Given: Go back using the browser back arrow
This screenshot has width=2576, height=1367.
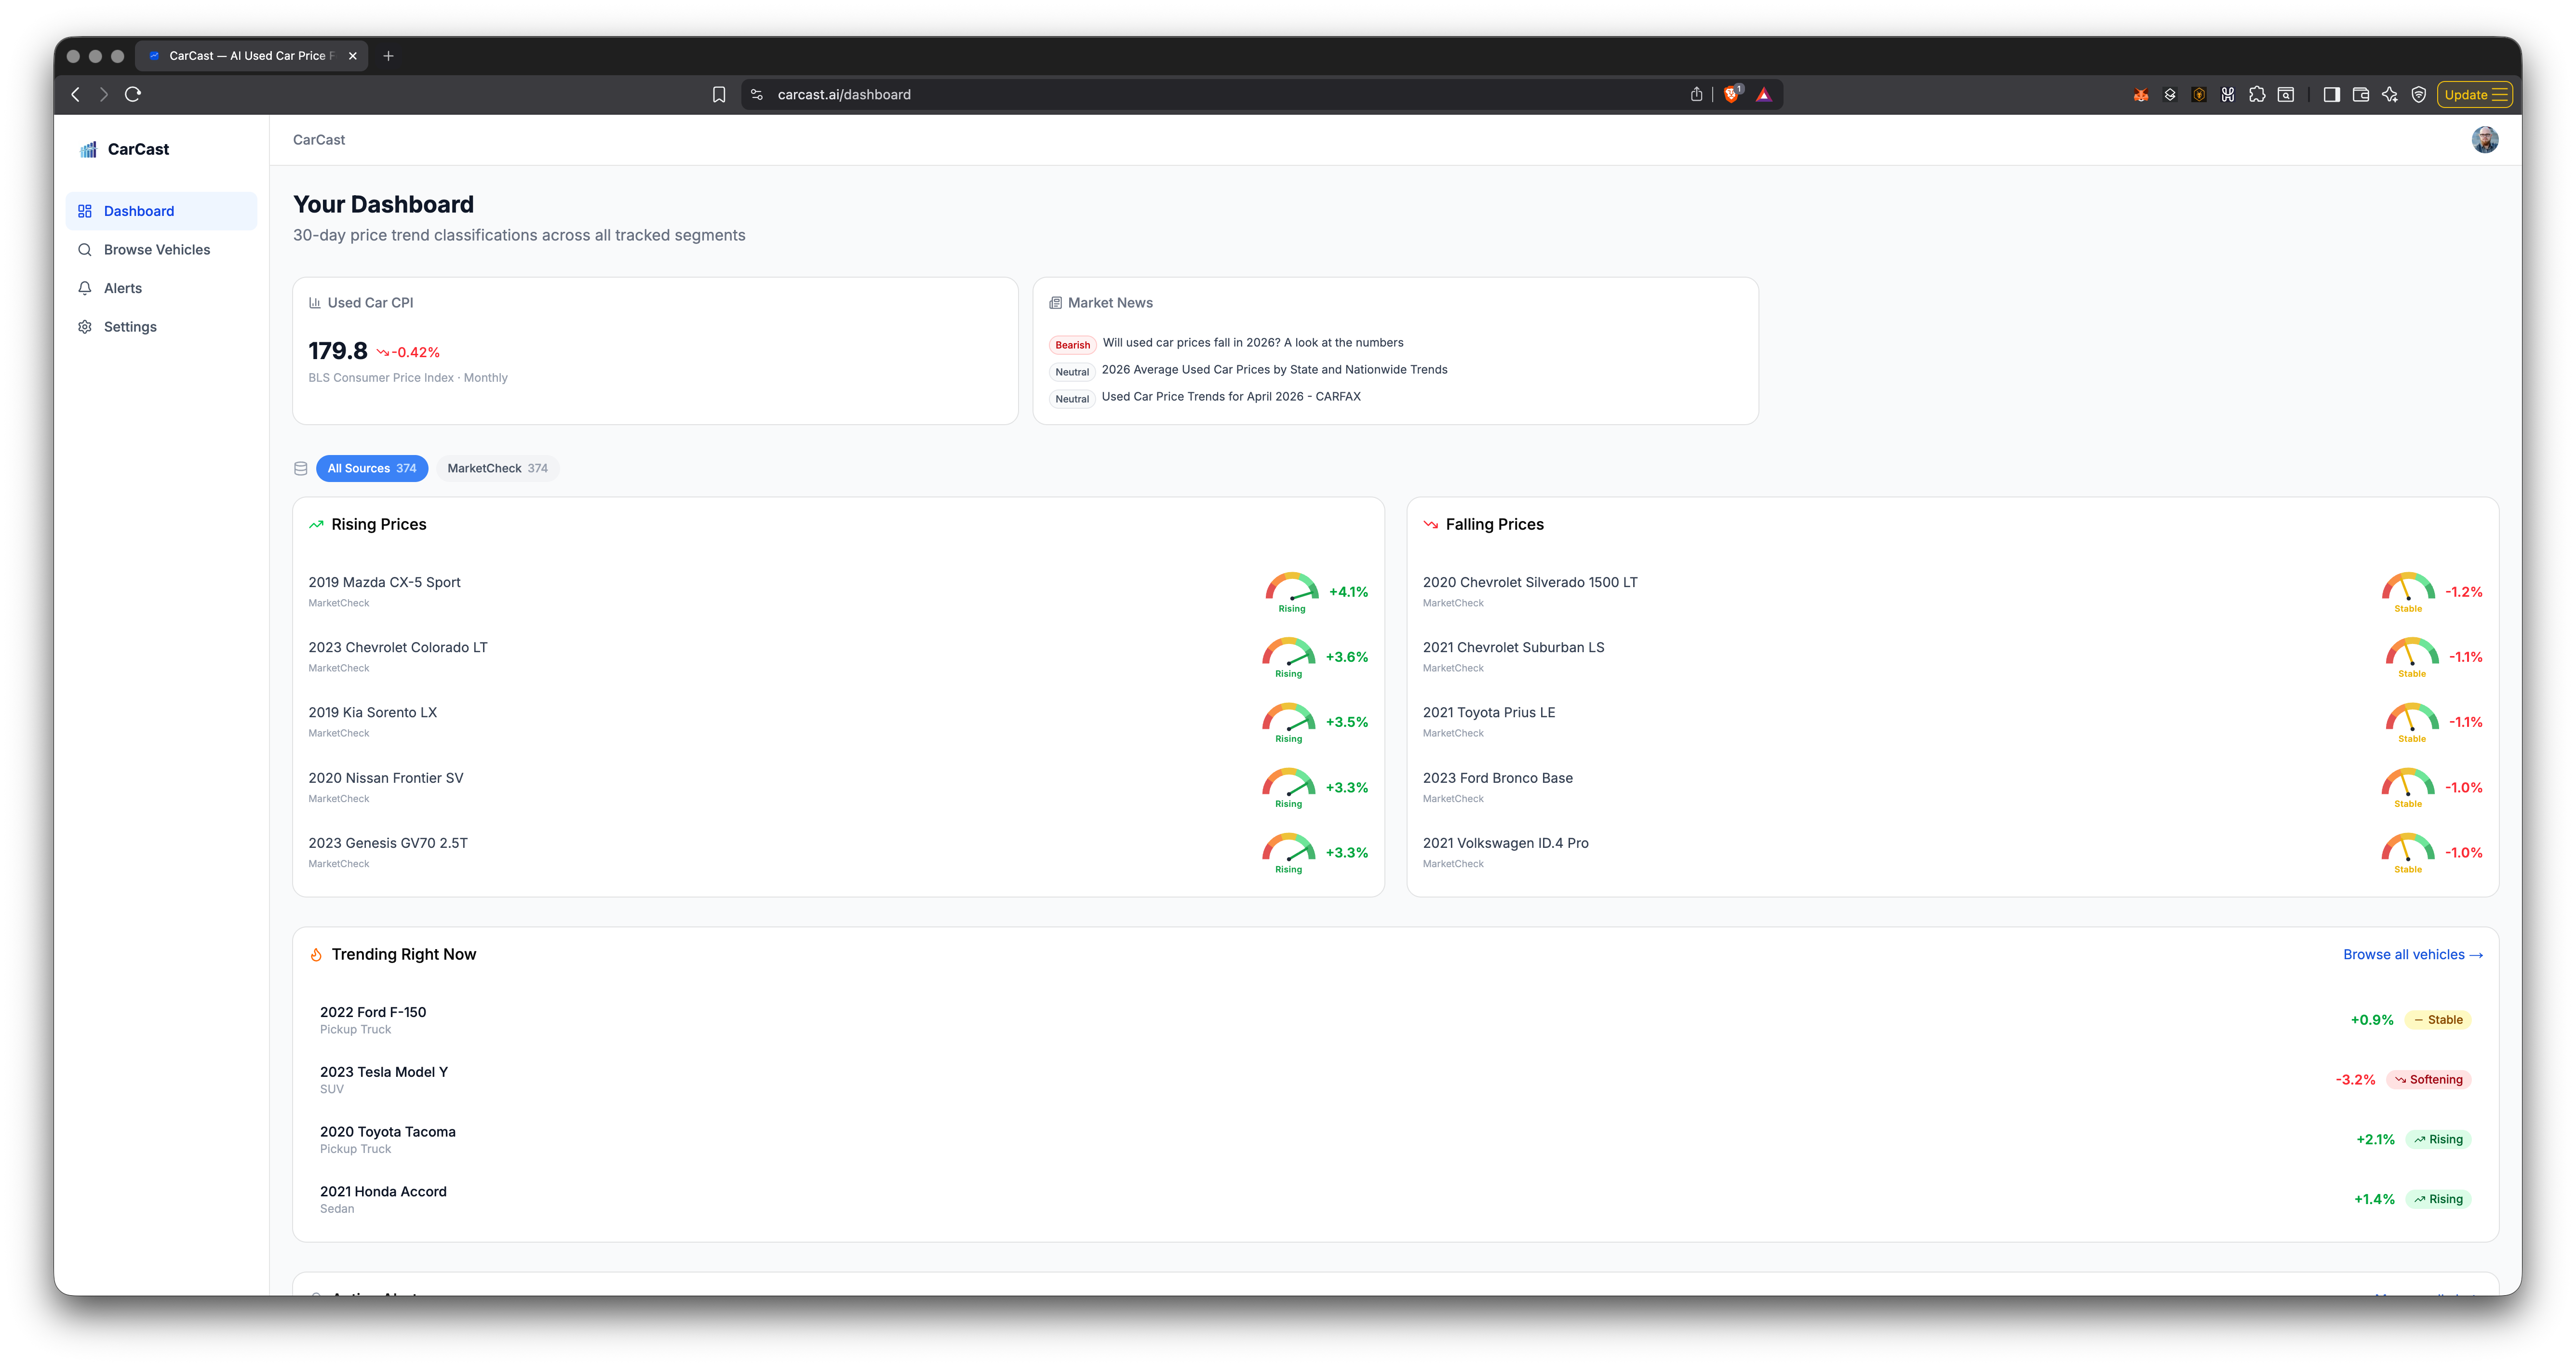Looking at the screenshot, I should coord(76,94).
